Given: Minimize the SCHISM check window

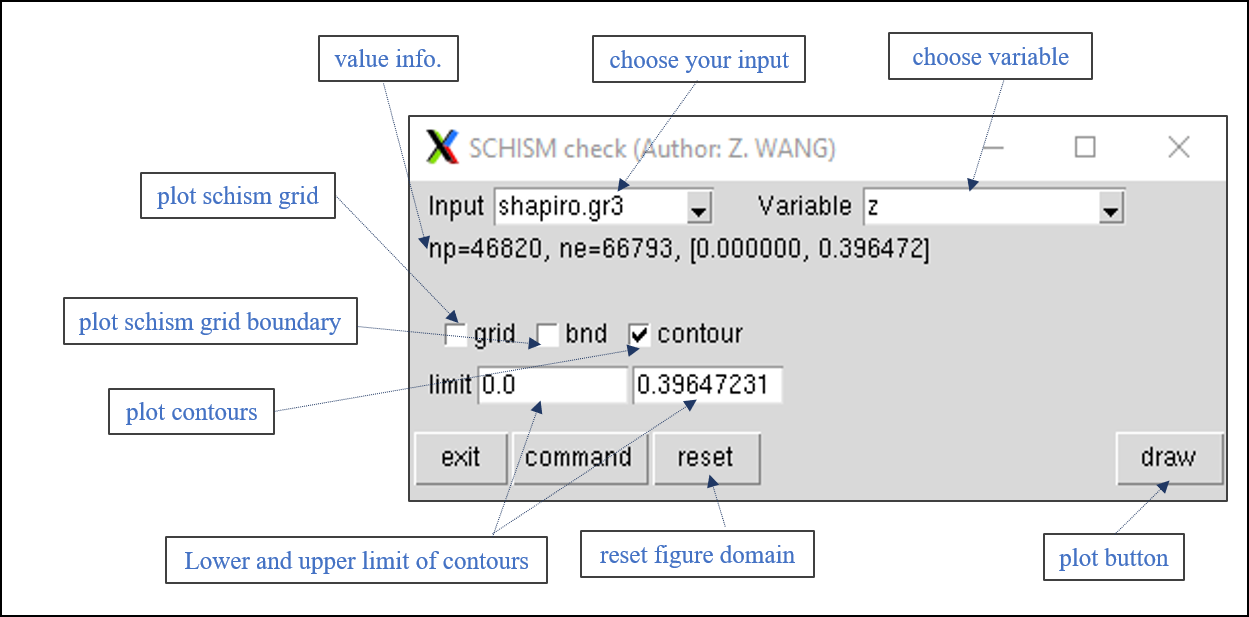Looking at the screenshot, I should click(x=992, y=148).
